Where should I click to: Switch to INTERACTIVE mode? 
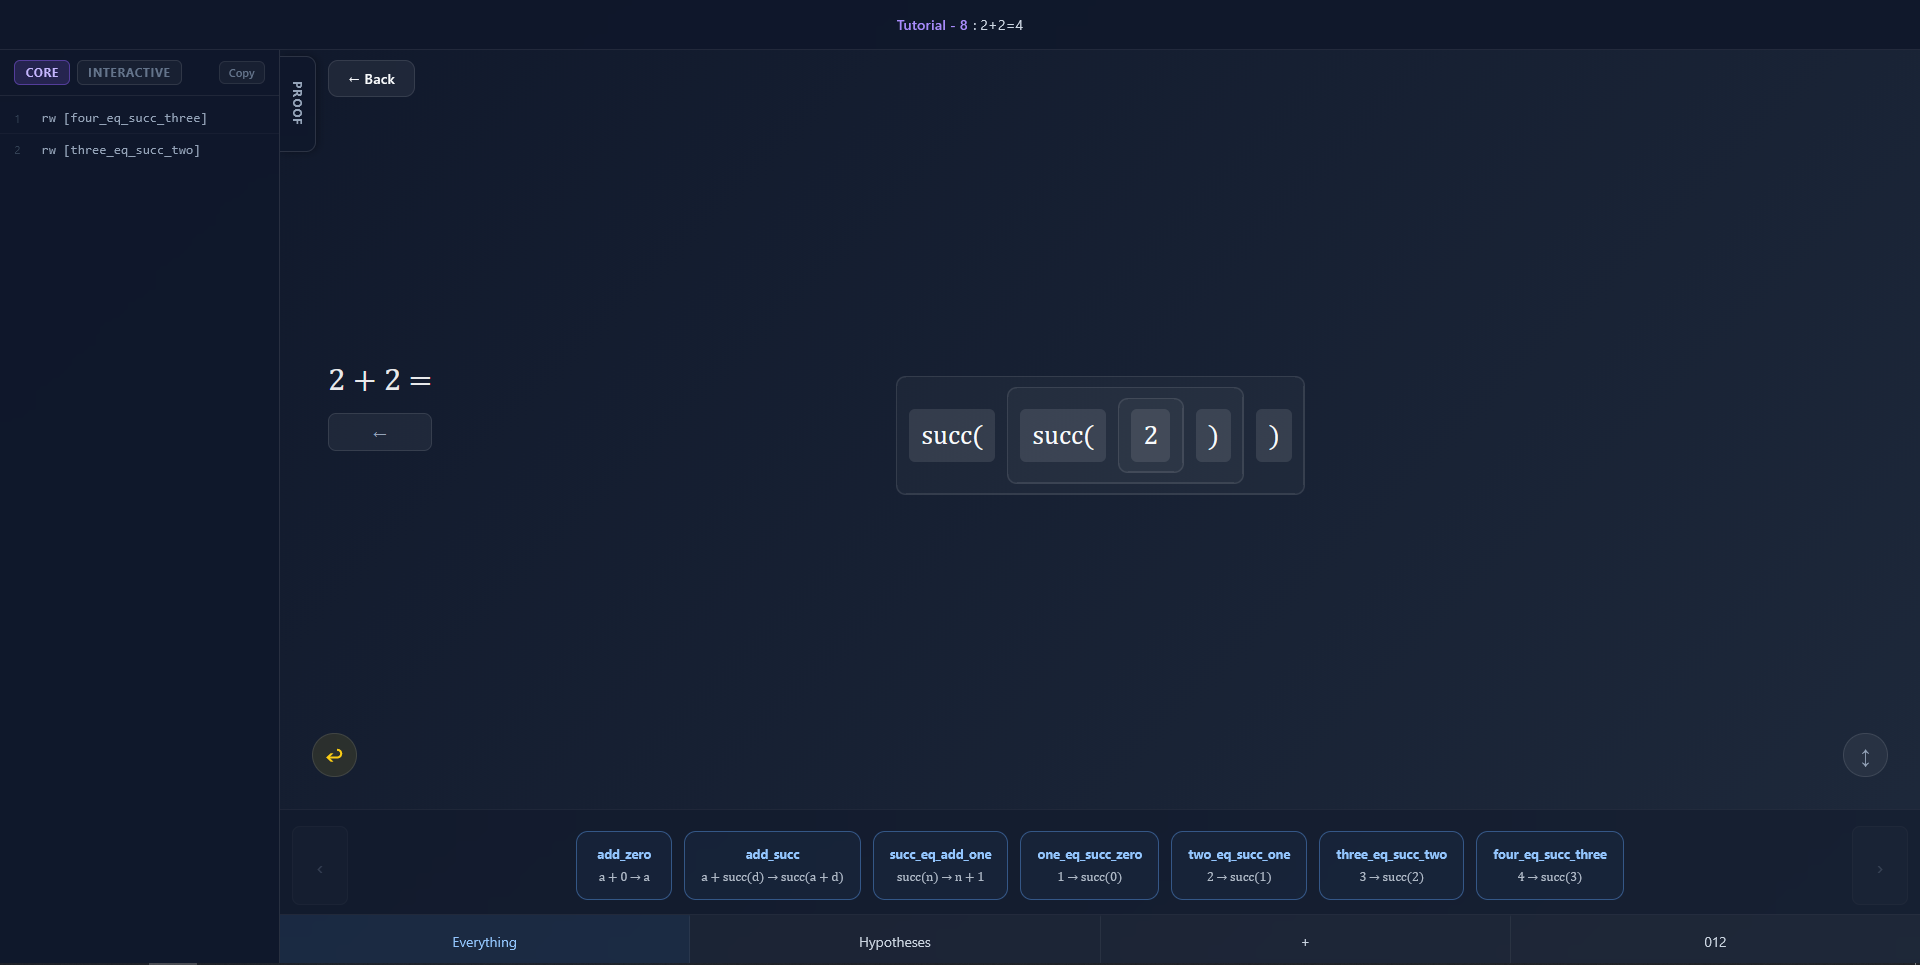(x=129, y=73)
